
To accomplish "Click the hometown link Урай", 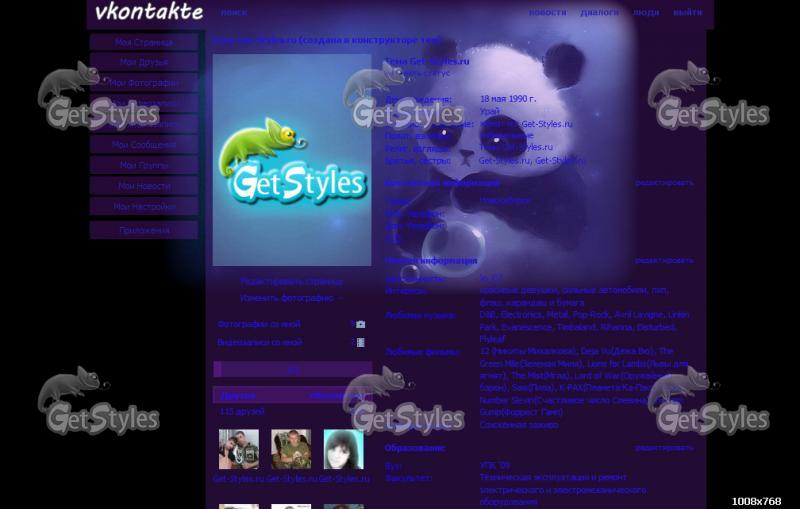I will 489,111.
